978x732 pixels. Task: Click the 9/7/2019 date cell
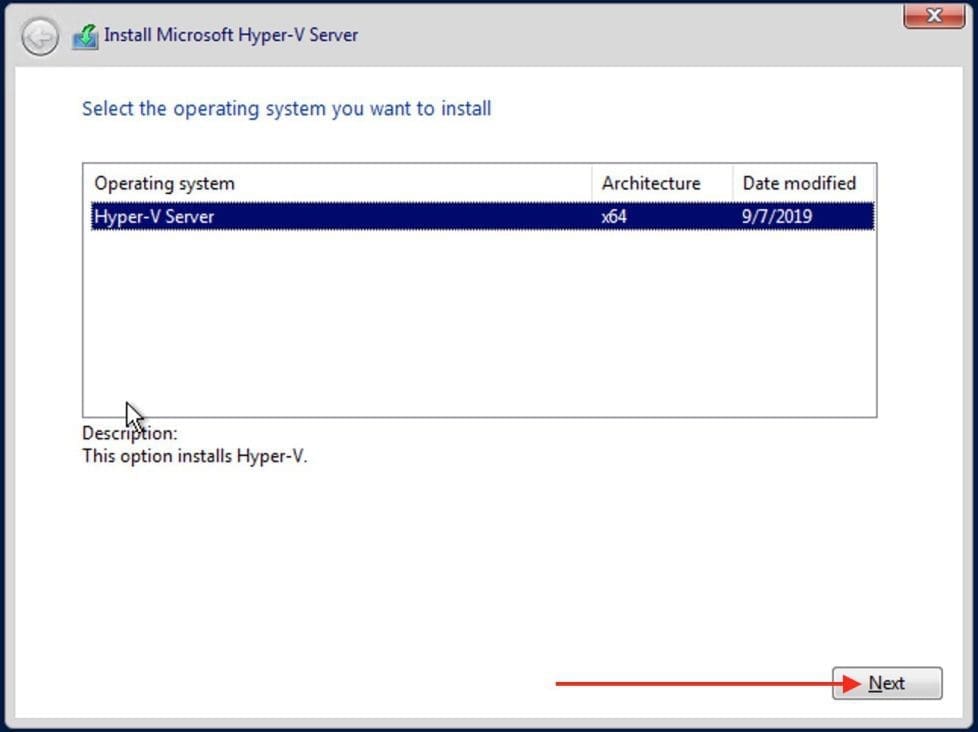point(777,216)
